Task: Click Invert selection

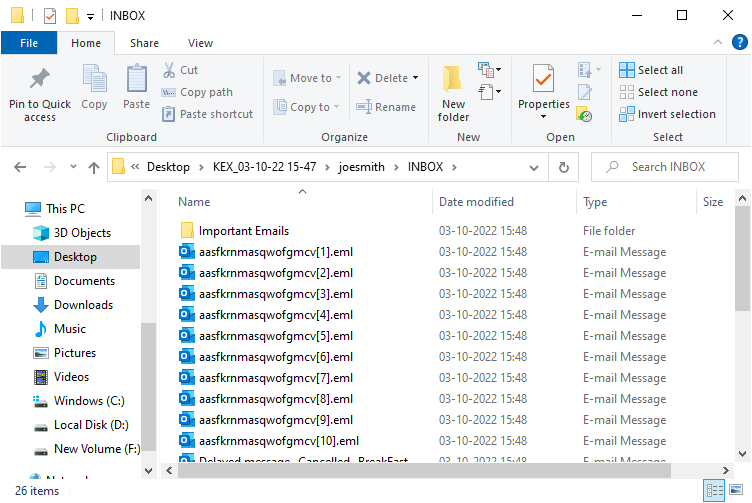Action: click(667, 114)
